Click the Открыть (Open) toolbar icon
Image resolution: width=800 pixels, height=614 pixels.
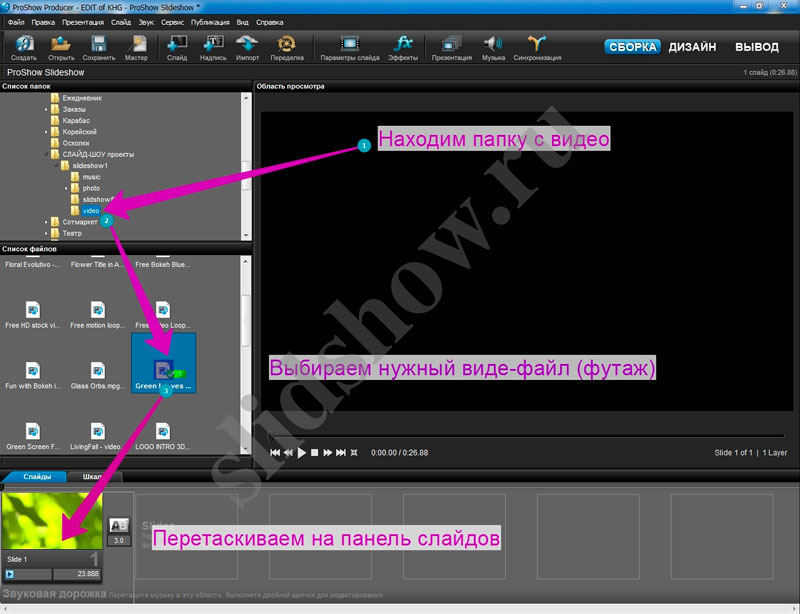pos(61,47)
